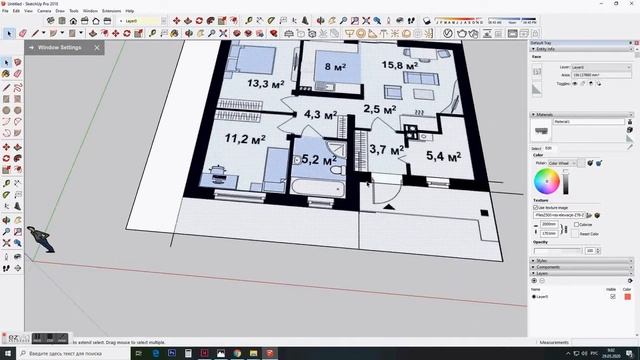Select the Freehand tool in the side palette
This screenshot has width=640, height=360.
tap(18, 88)
